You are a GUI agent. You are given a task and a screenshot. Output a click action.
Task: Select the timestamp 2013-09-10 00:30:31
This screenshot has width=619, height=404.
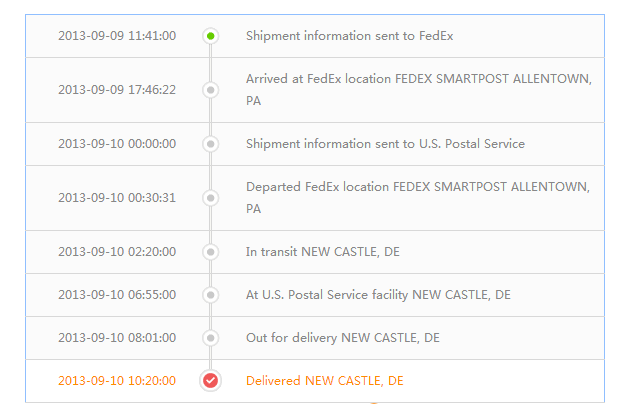(117, 198)
